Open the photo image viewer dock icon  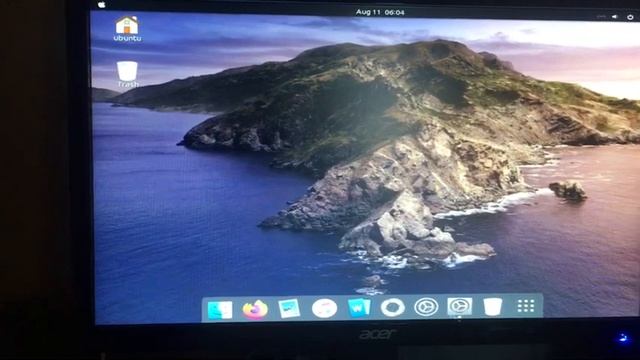pyautogui.click(x=289, y=309)
